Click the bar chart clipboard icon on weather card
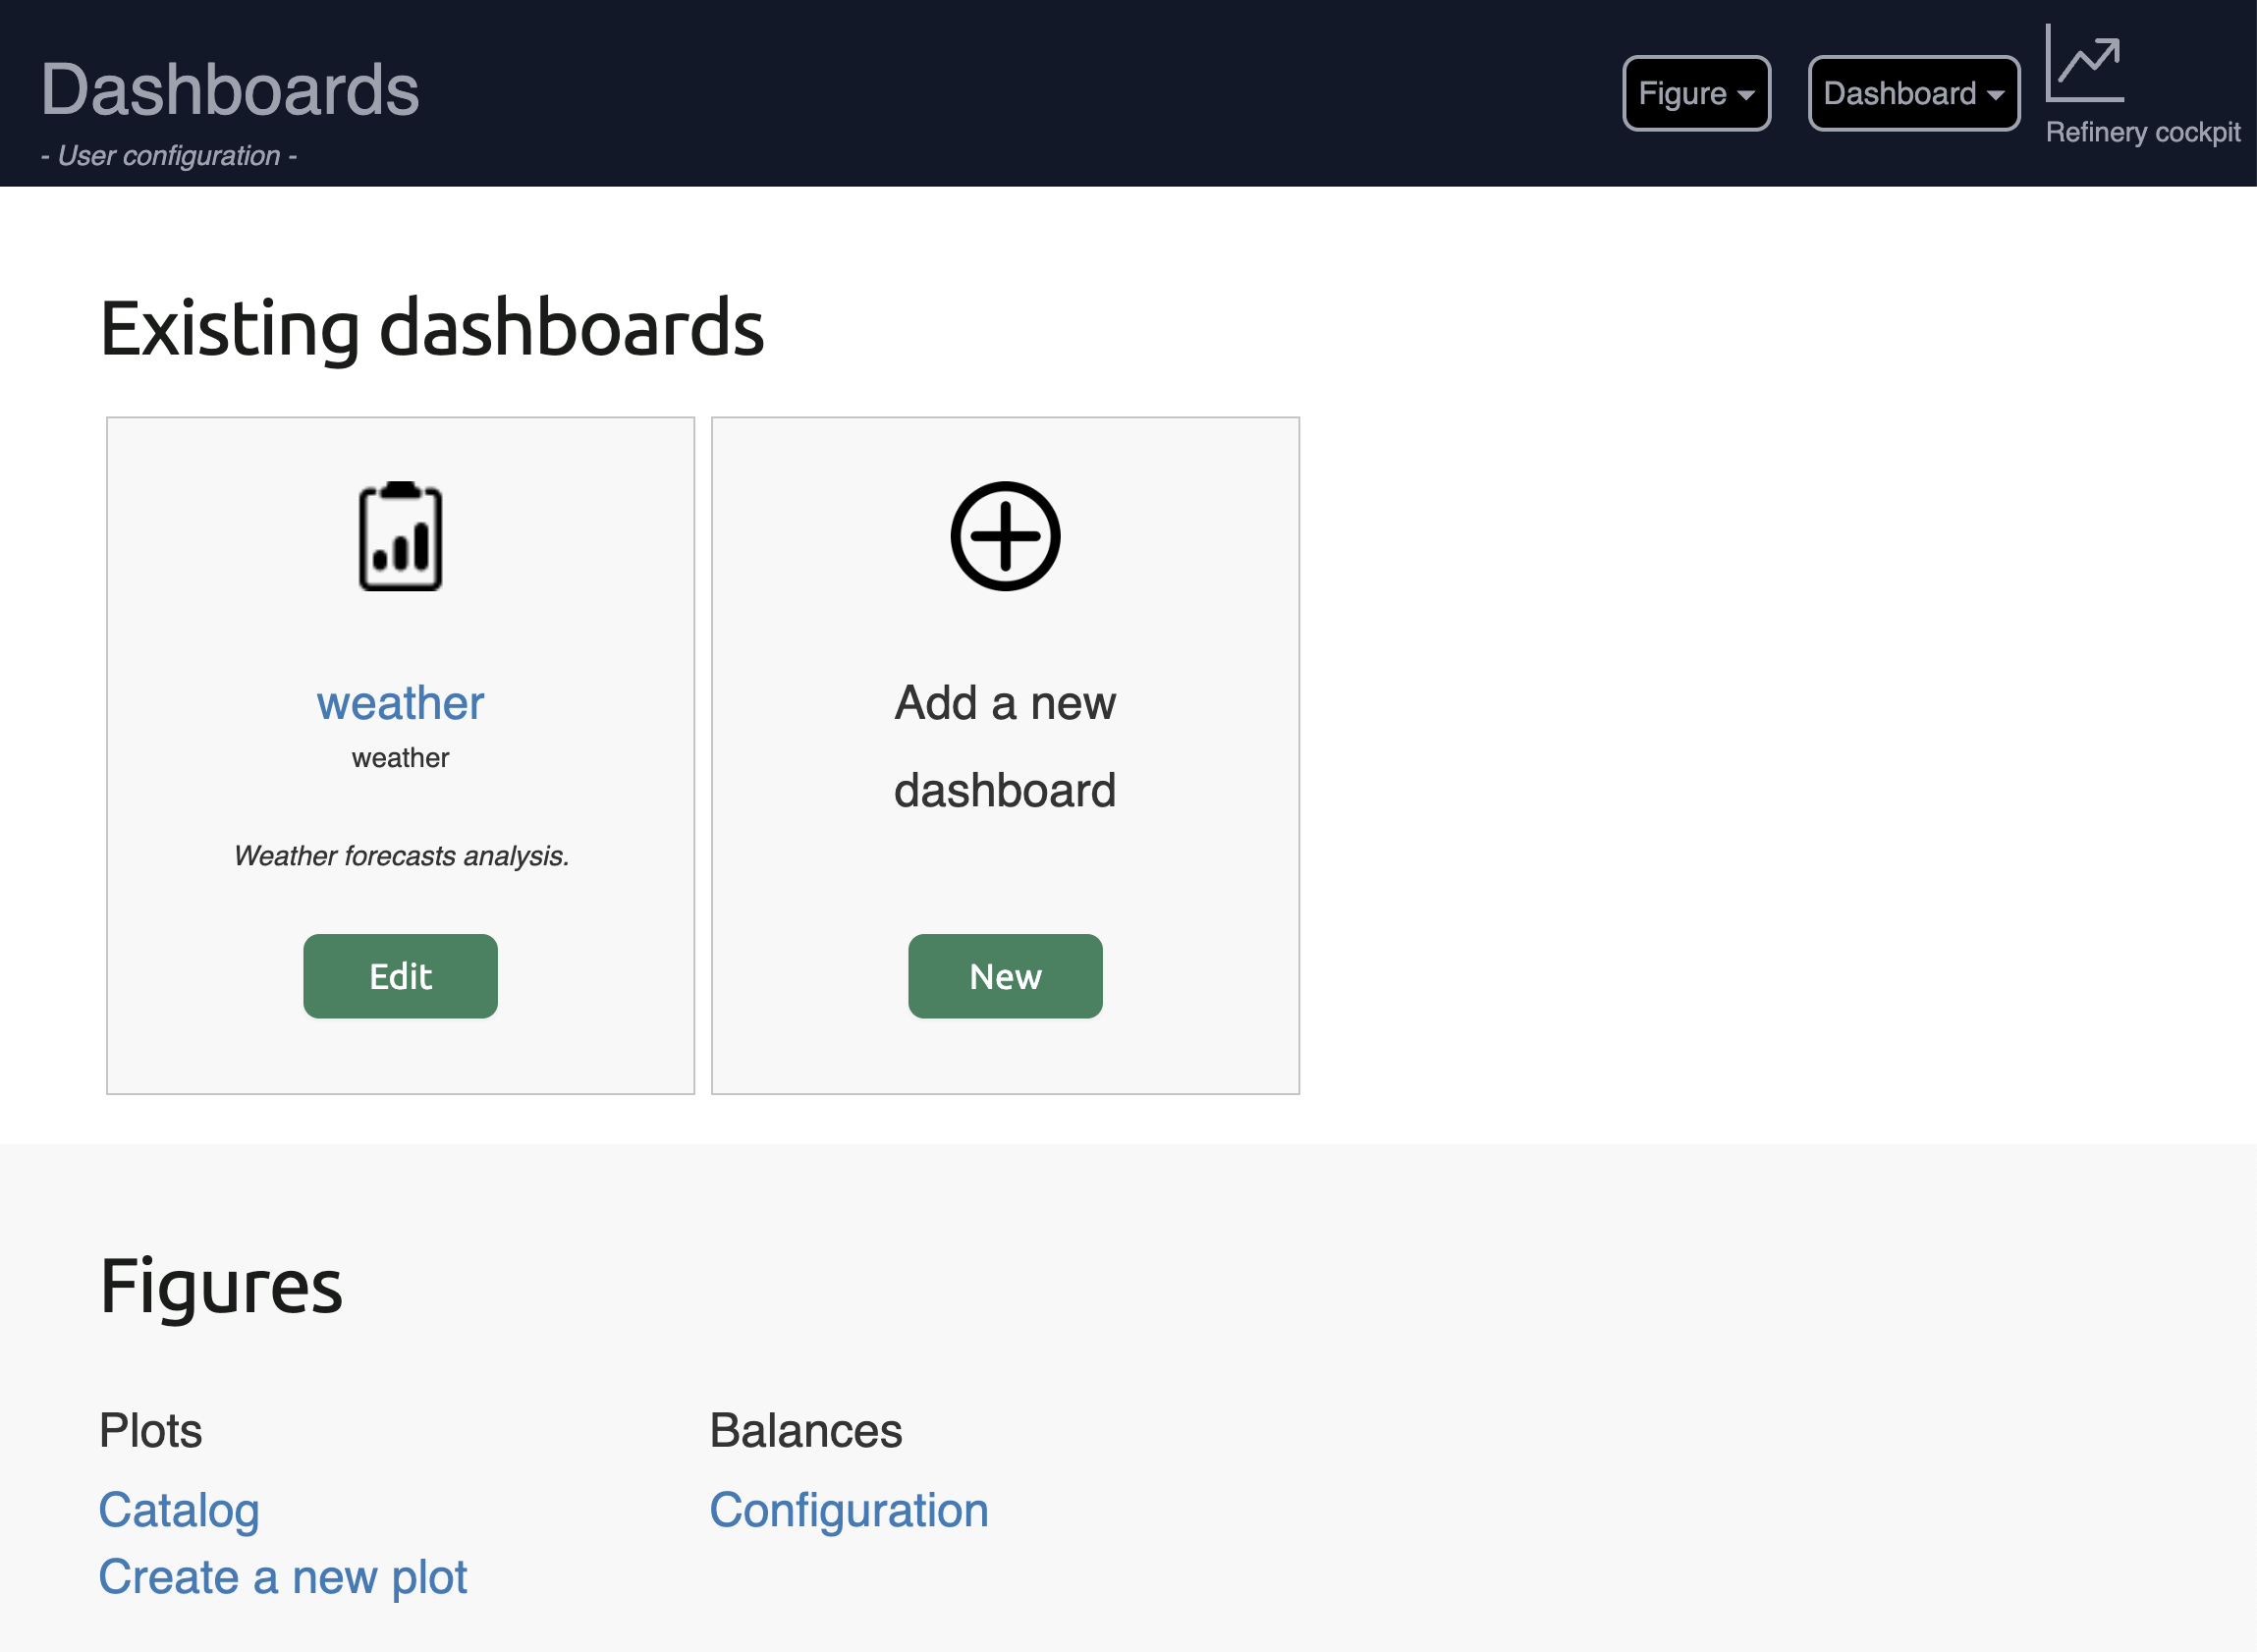 tap(400, 536)
